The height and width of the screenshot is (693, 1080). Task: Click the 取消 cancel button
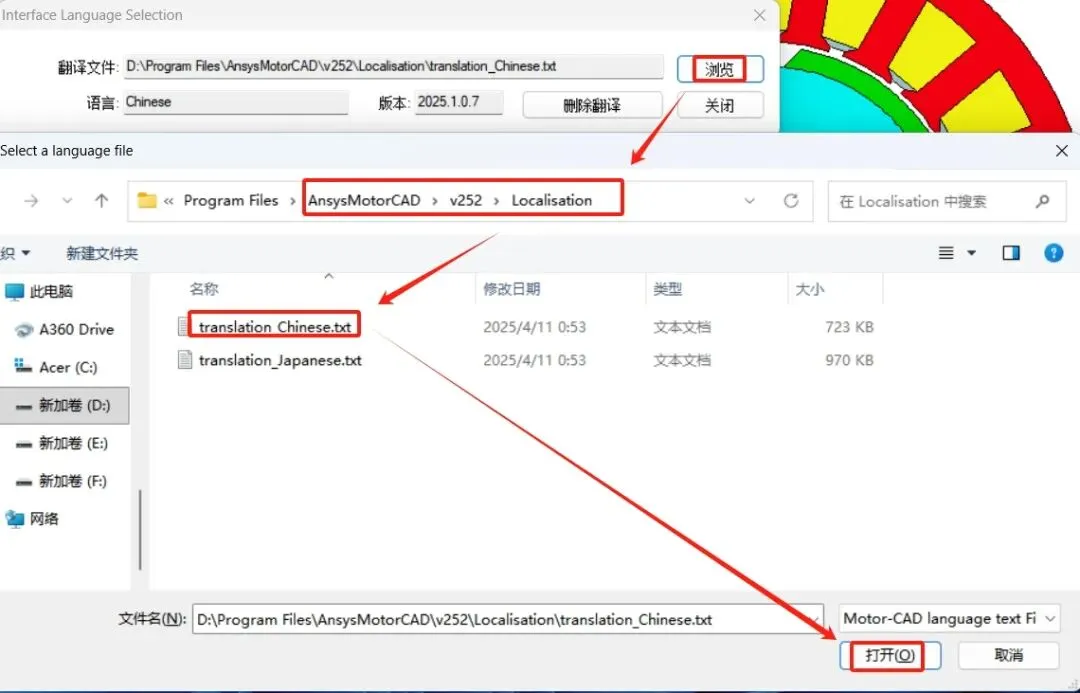pyautogui.click(x=1008, y=655)
